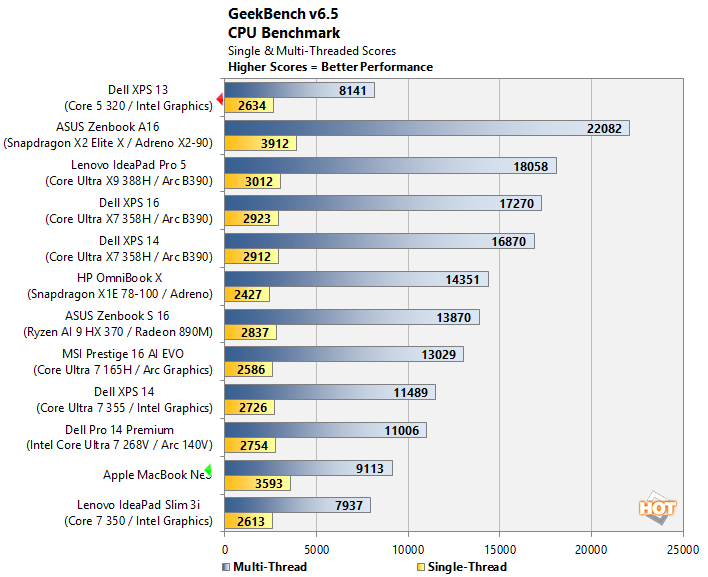Click the "Lenovo IdeaPad Pro 5" label
Viewport: 708px width, 577px height.
pyautogui.click(x=128, y=165)
